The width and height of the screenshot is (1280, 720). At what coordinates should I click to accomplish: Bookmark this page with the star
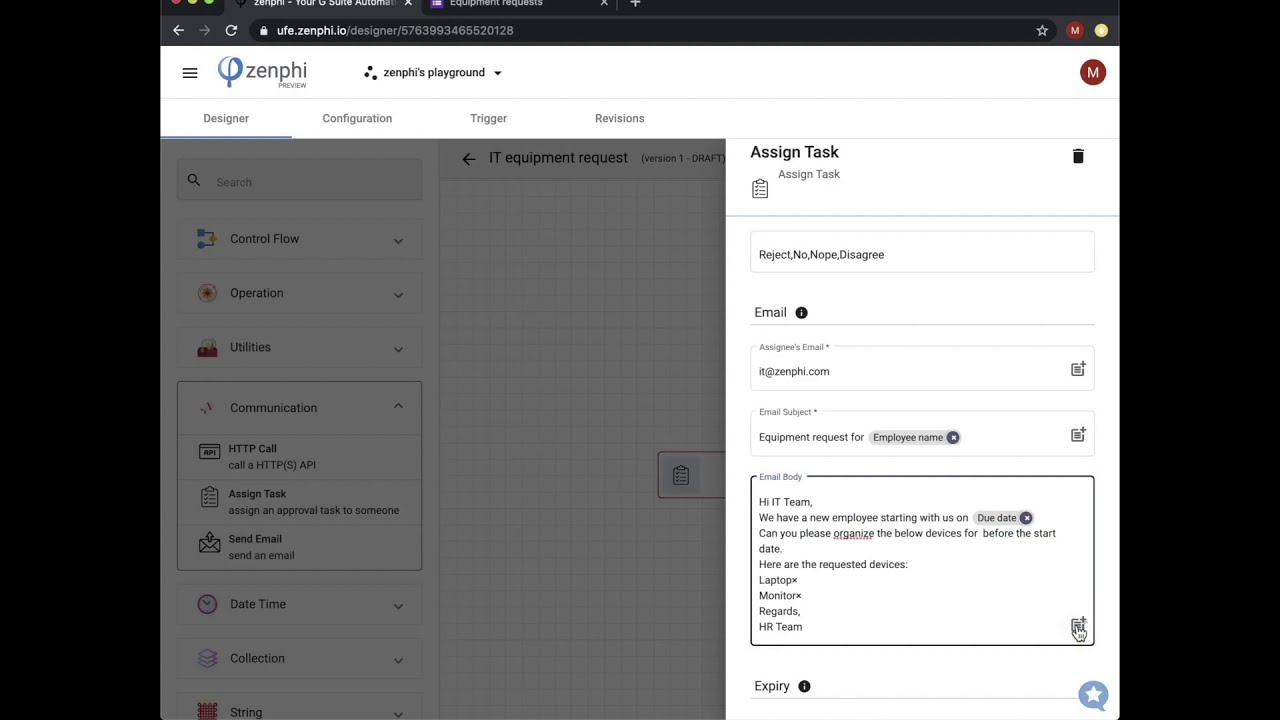tap(1042, 30)
